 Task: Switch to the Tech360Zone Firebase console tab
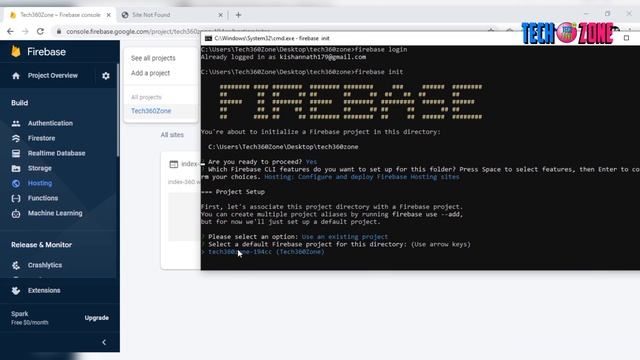(60, 15)
